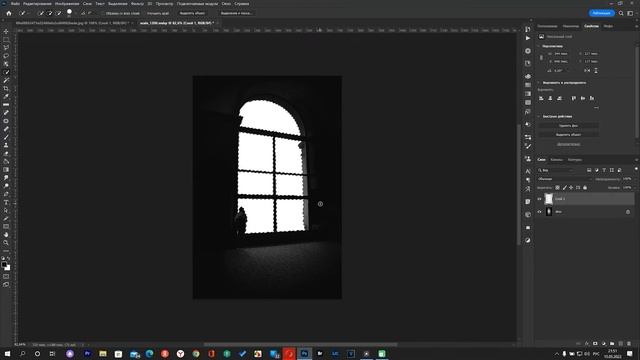Toggle the link width and height icon
This screenshot has width=640, height=360.
click(x=541, y=58)
